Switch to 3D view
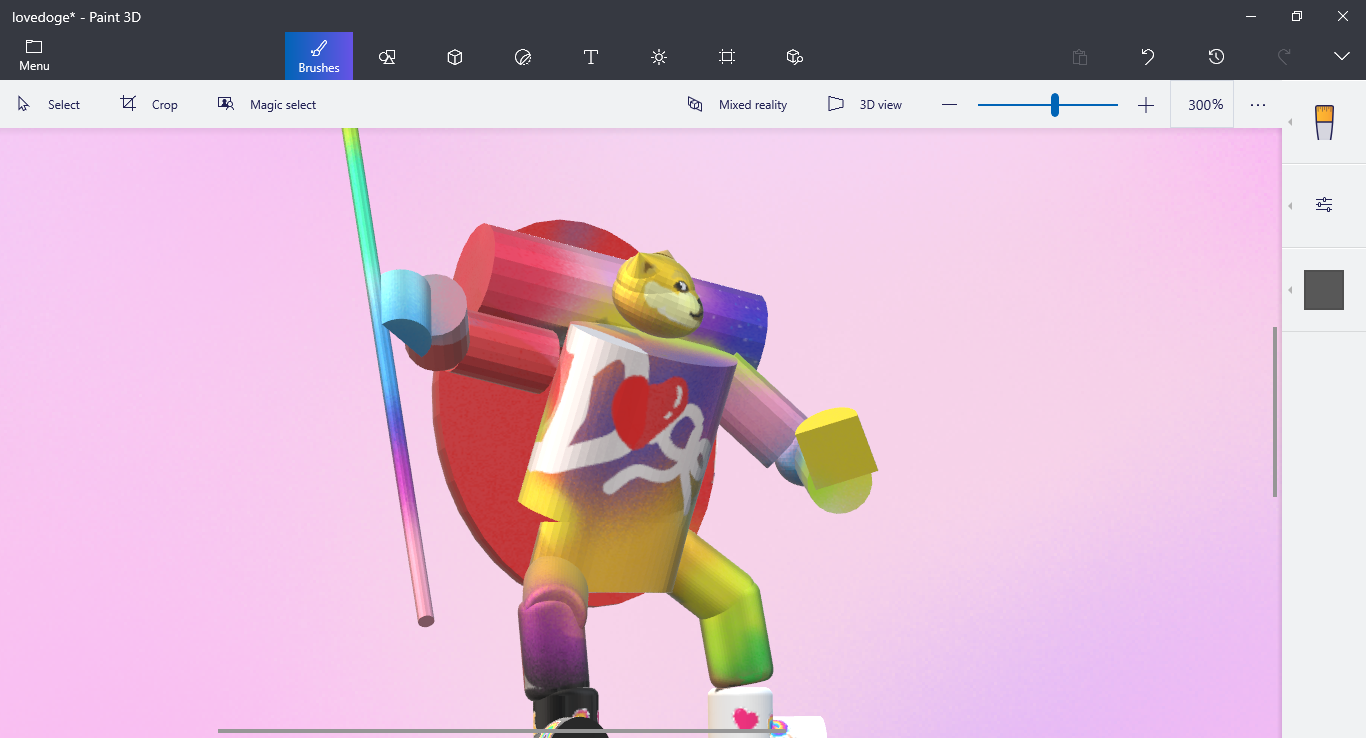Screen dimensions: 1366x738 tap(864, 104)
